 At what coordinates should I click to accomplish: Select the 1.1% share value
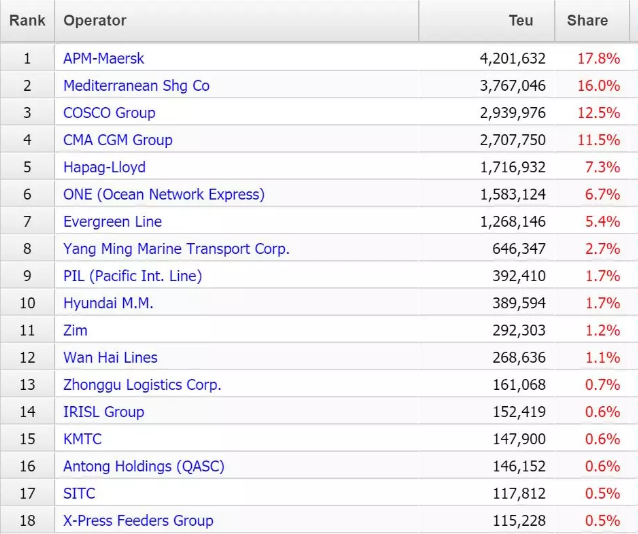[603, 357]
